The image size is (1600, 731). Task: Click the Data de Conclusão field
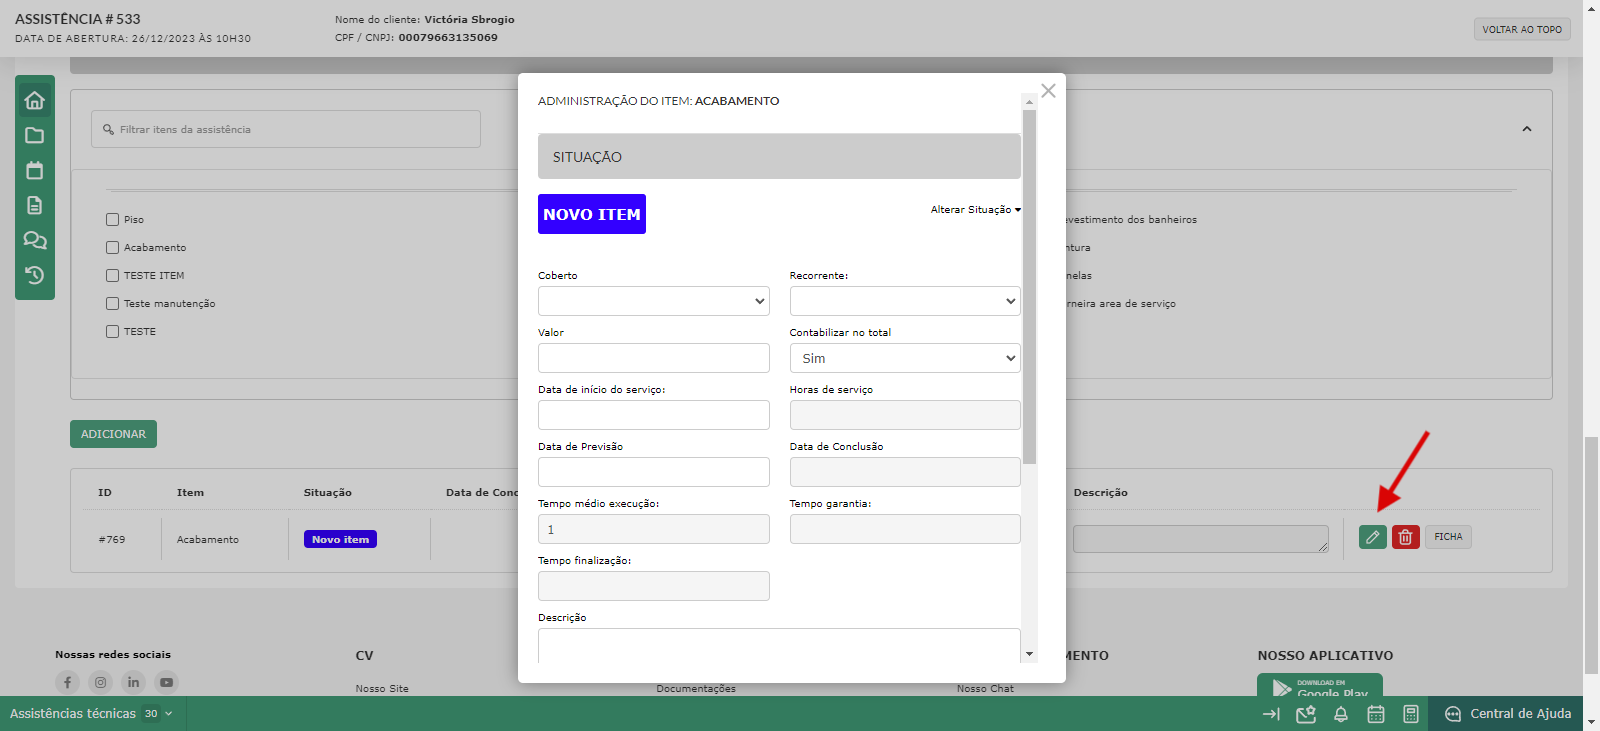click(x=905, y=472)
